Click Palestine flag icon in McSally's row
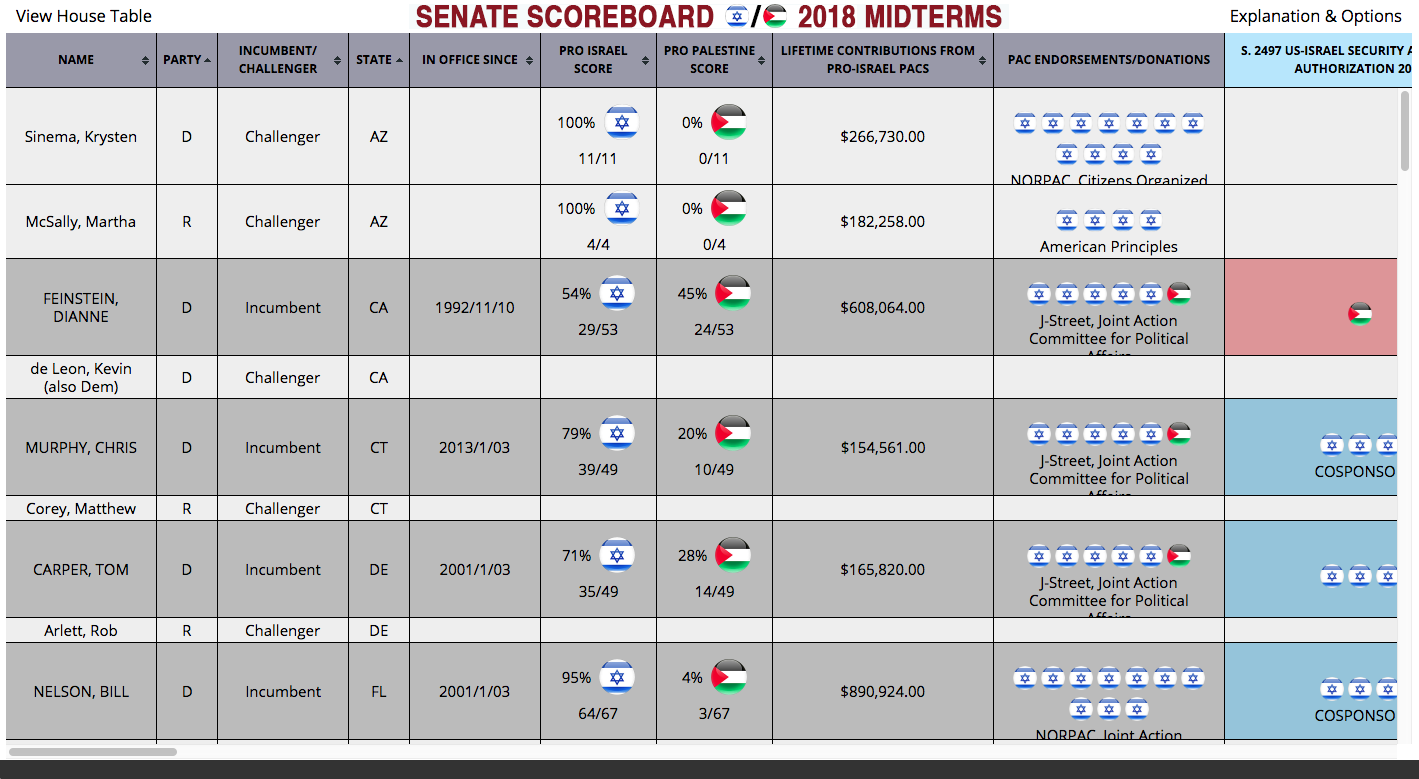Viewport: 1419px width, 779px height. tap(728, 208)
